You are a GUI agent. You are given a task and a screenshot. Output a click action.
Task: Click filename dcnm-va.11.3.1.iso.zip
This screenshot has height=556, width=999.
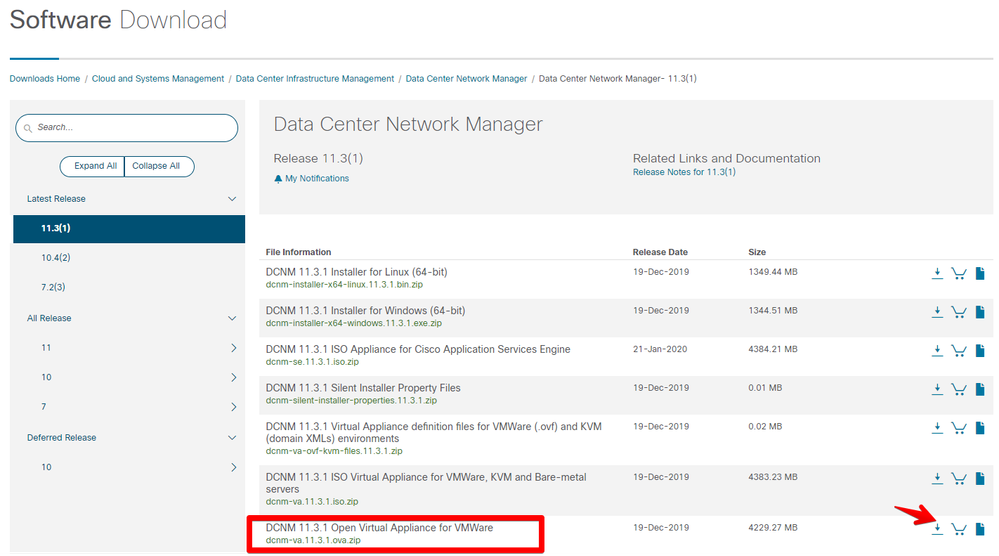(312, 501)
